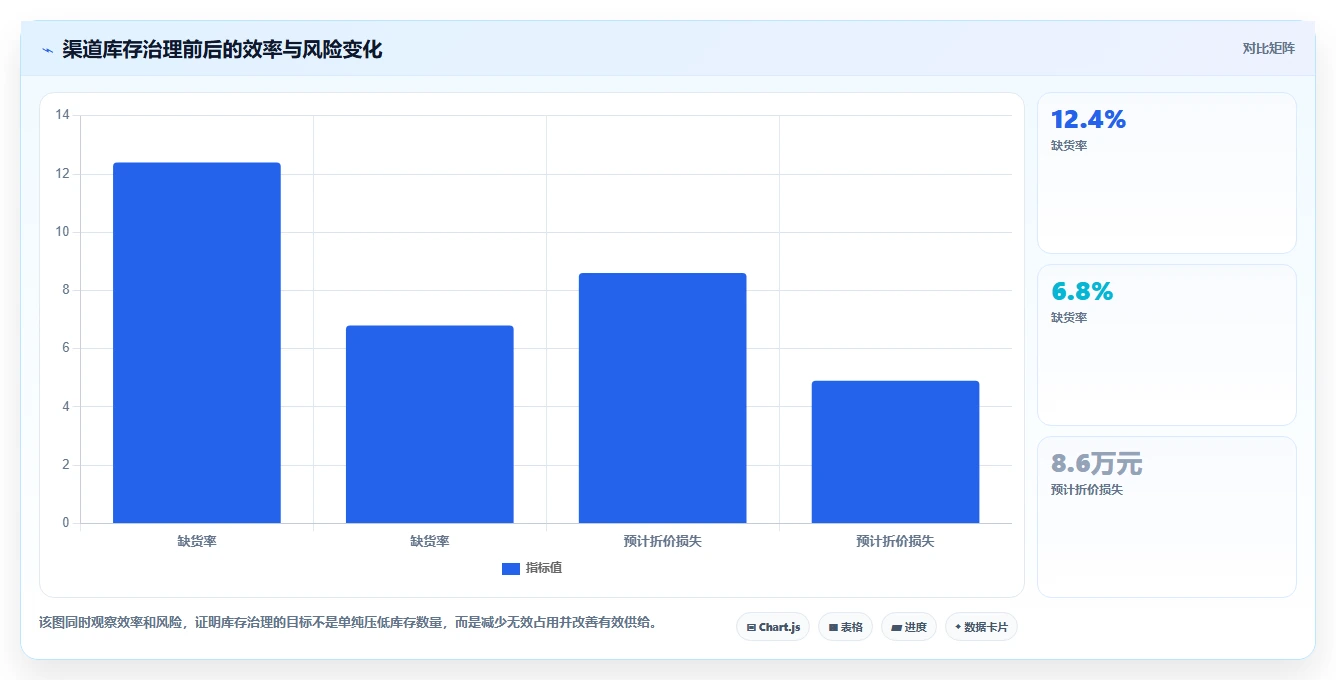
Task: Click the shortest bar at 4.9
Action: pyautogui.click(x=896, y=452)
